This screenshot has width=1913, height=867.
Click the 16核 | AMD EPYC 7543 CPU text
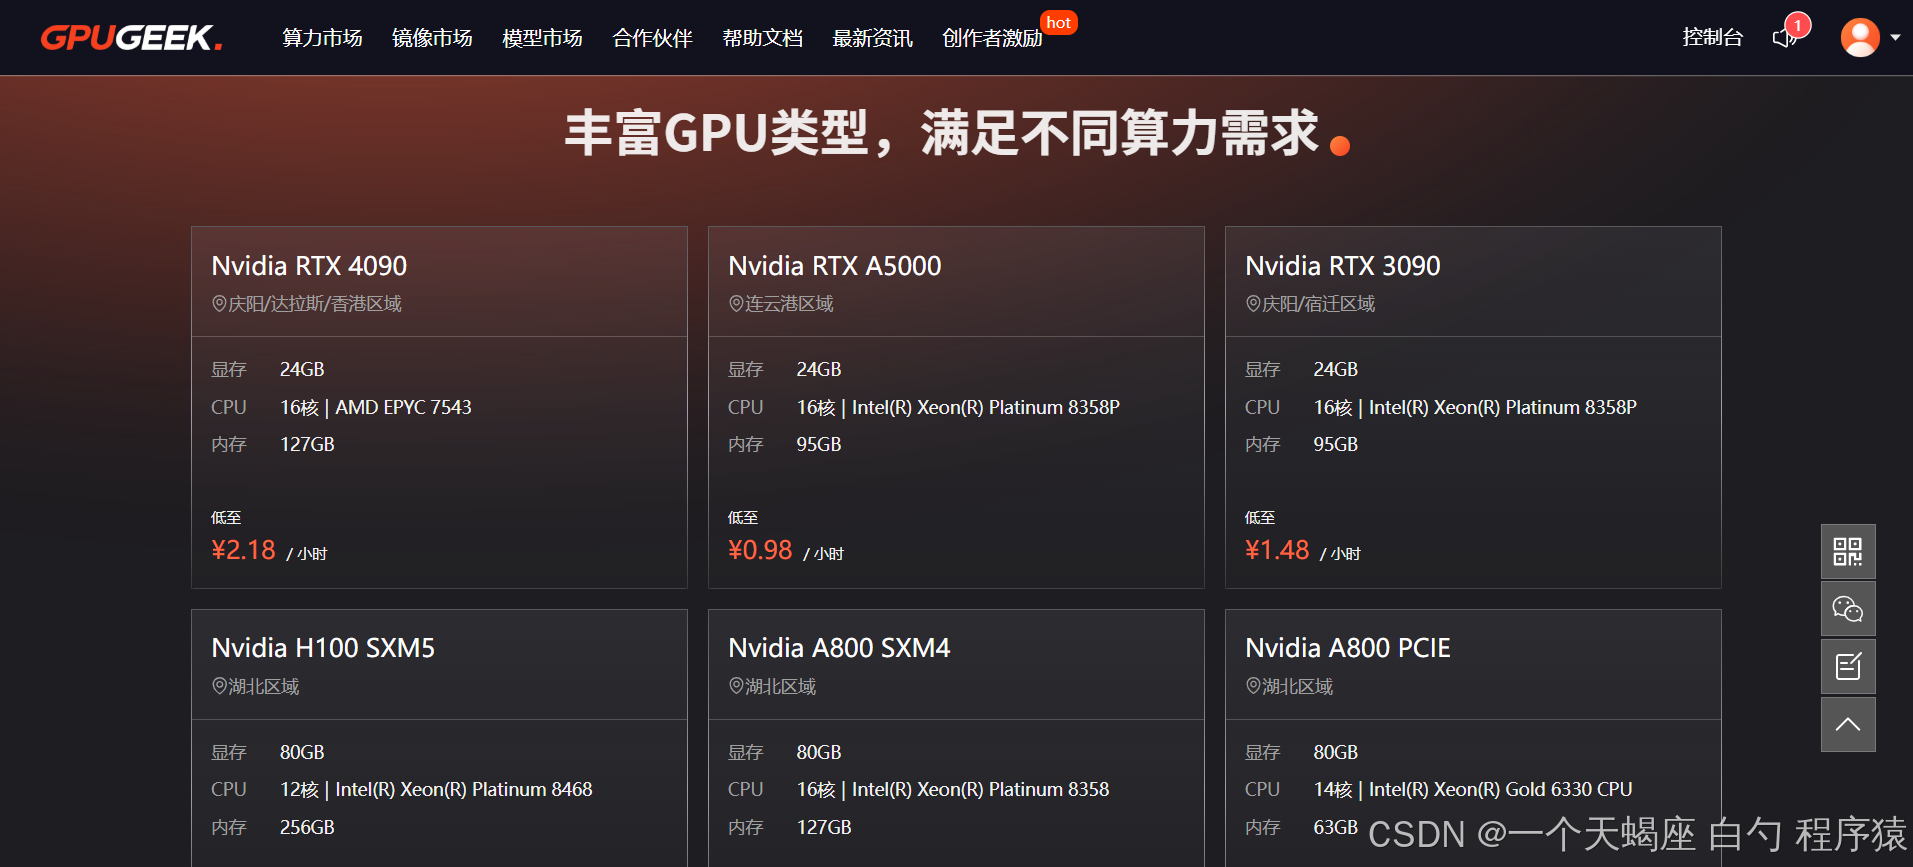point(376,407)
